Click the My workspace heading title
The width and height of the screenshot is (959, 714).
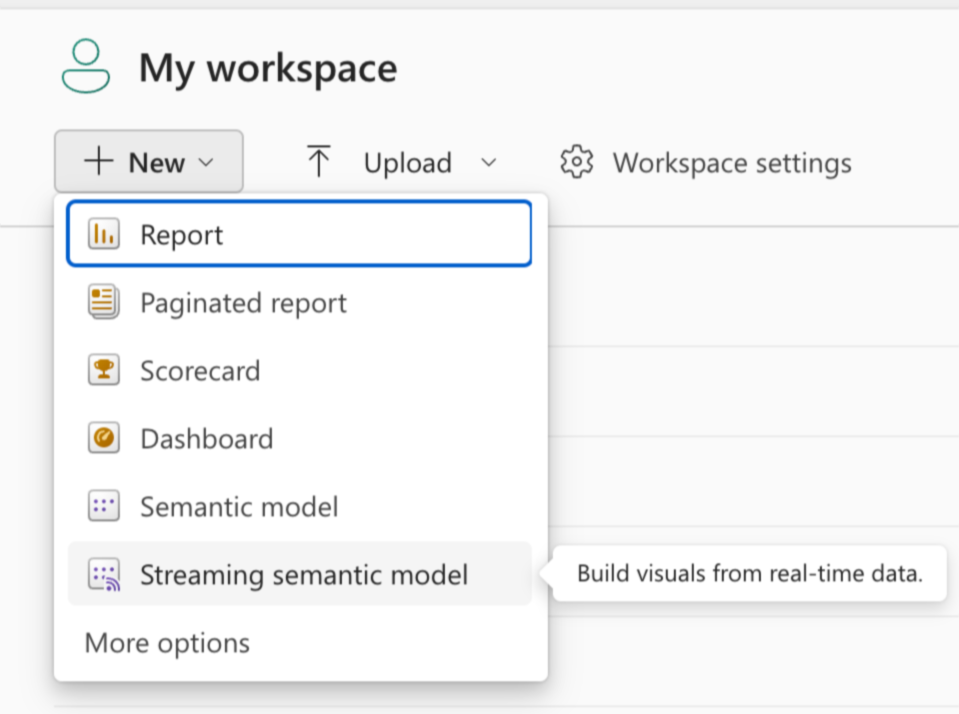click(x=268, y=68)
